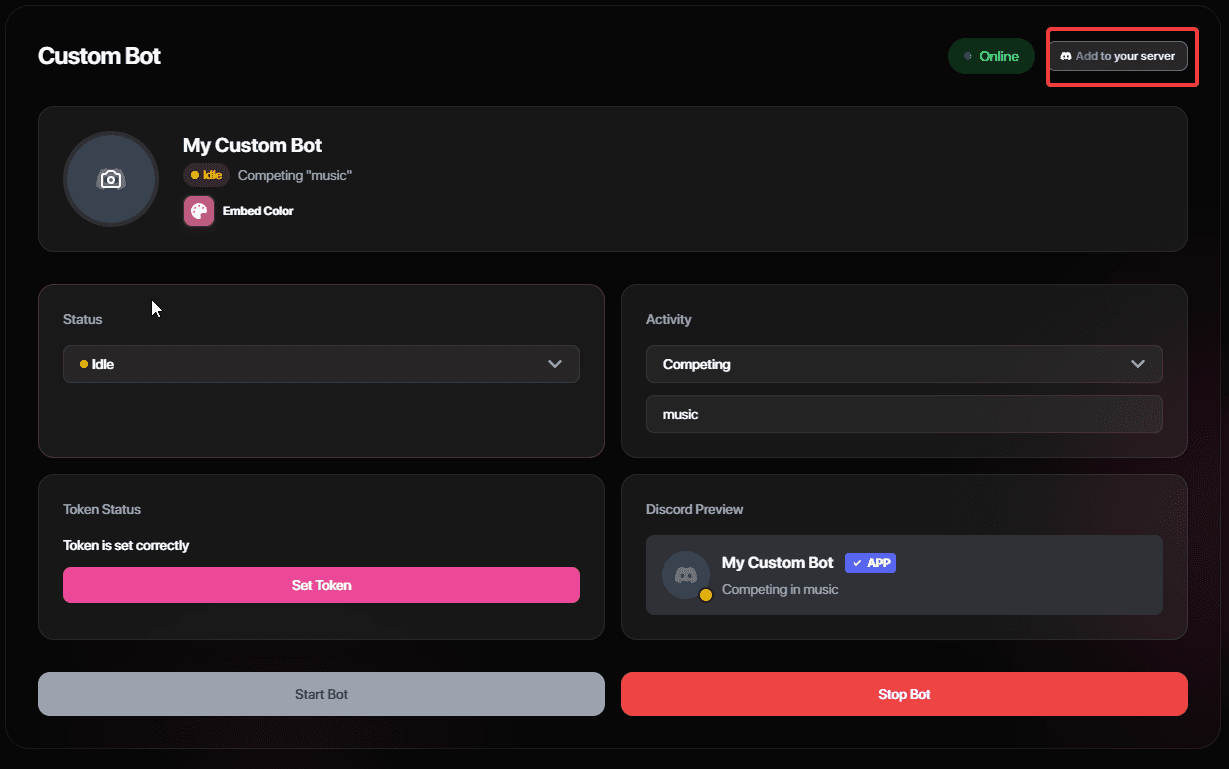This screenshot has height=769, width=1229.
Task: Click the Discord icon on Add to server button
Action: 1068,56
